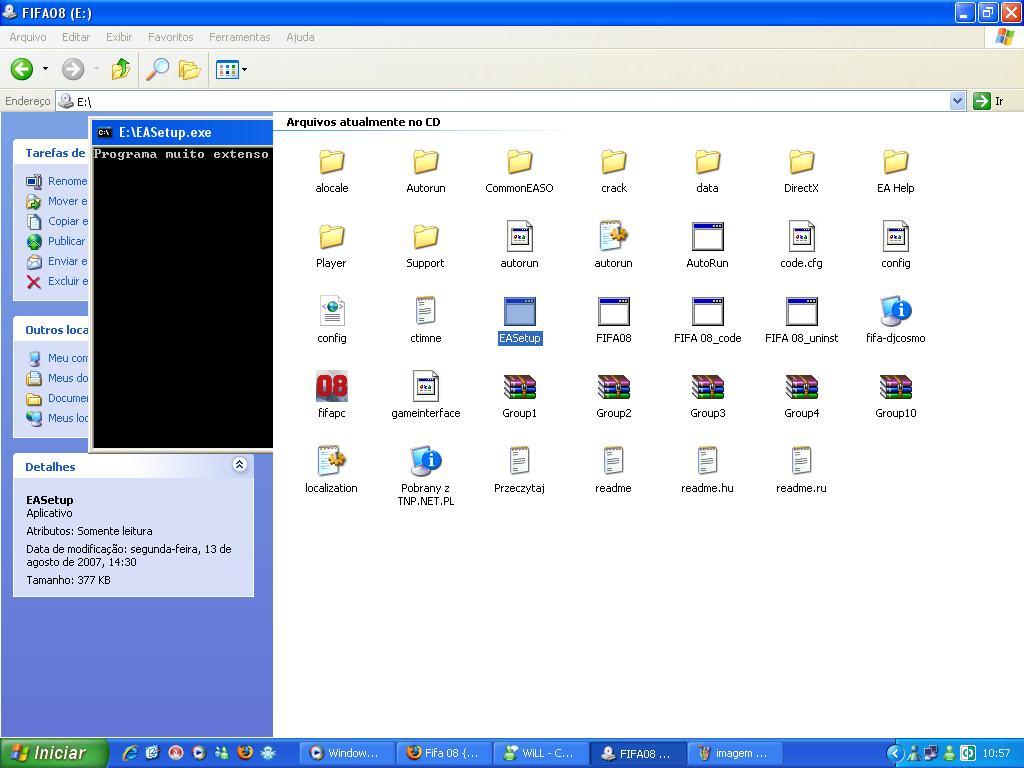This screenshot has height=768, width=1024.
Task: Select the Group1 archive
Action: coord(519,395)
